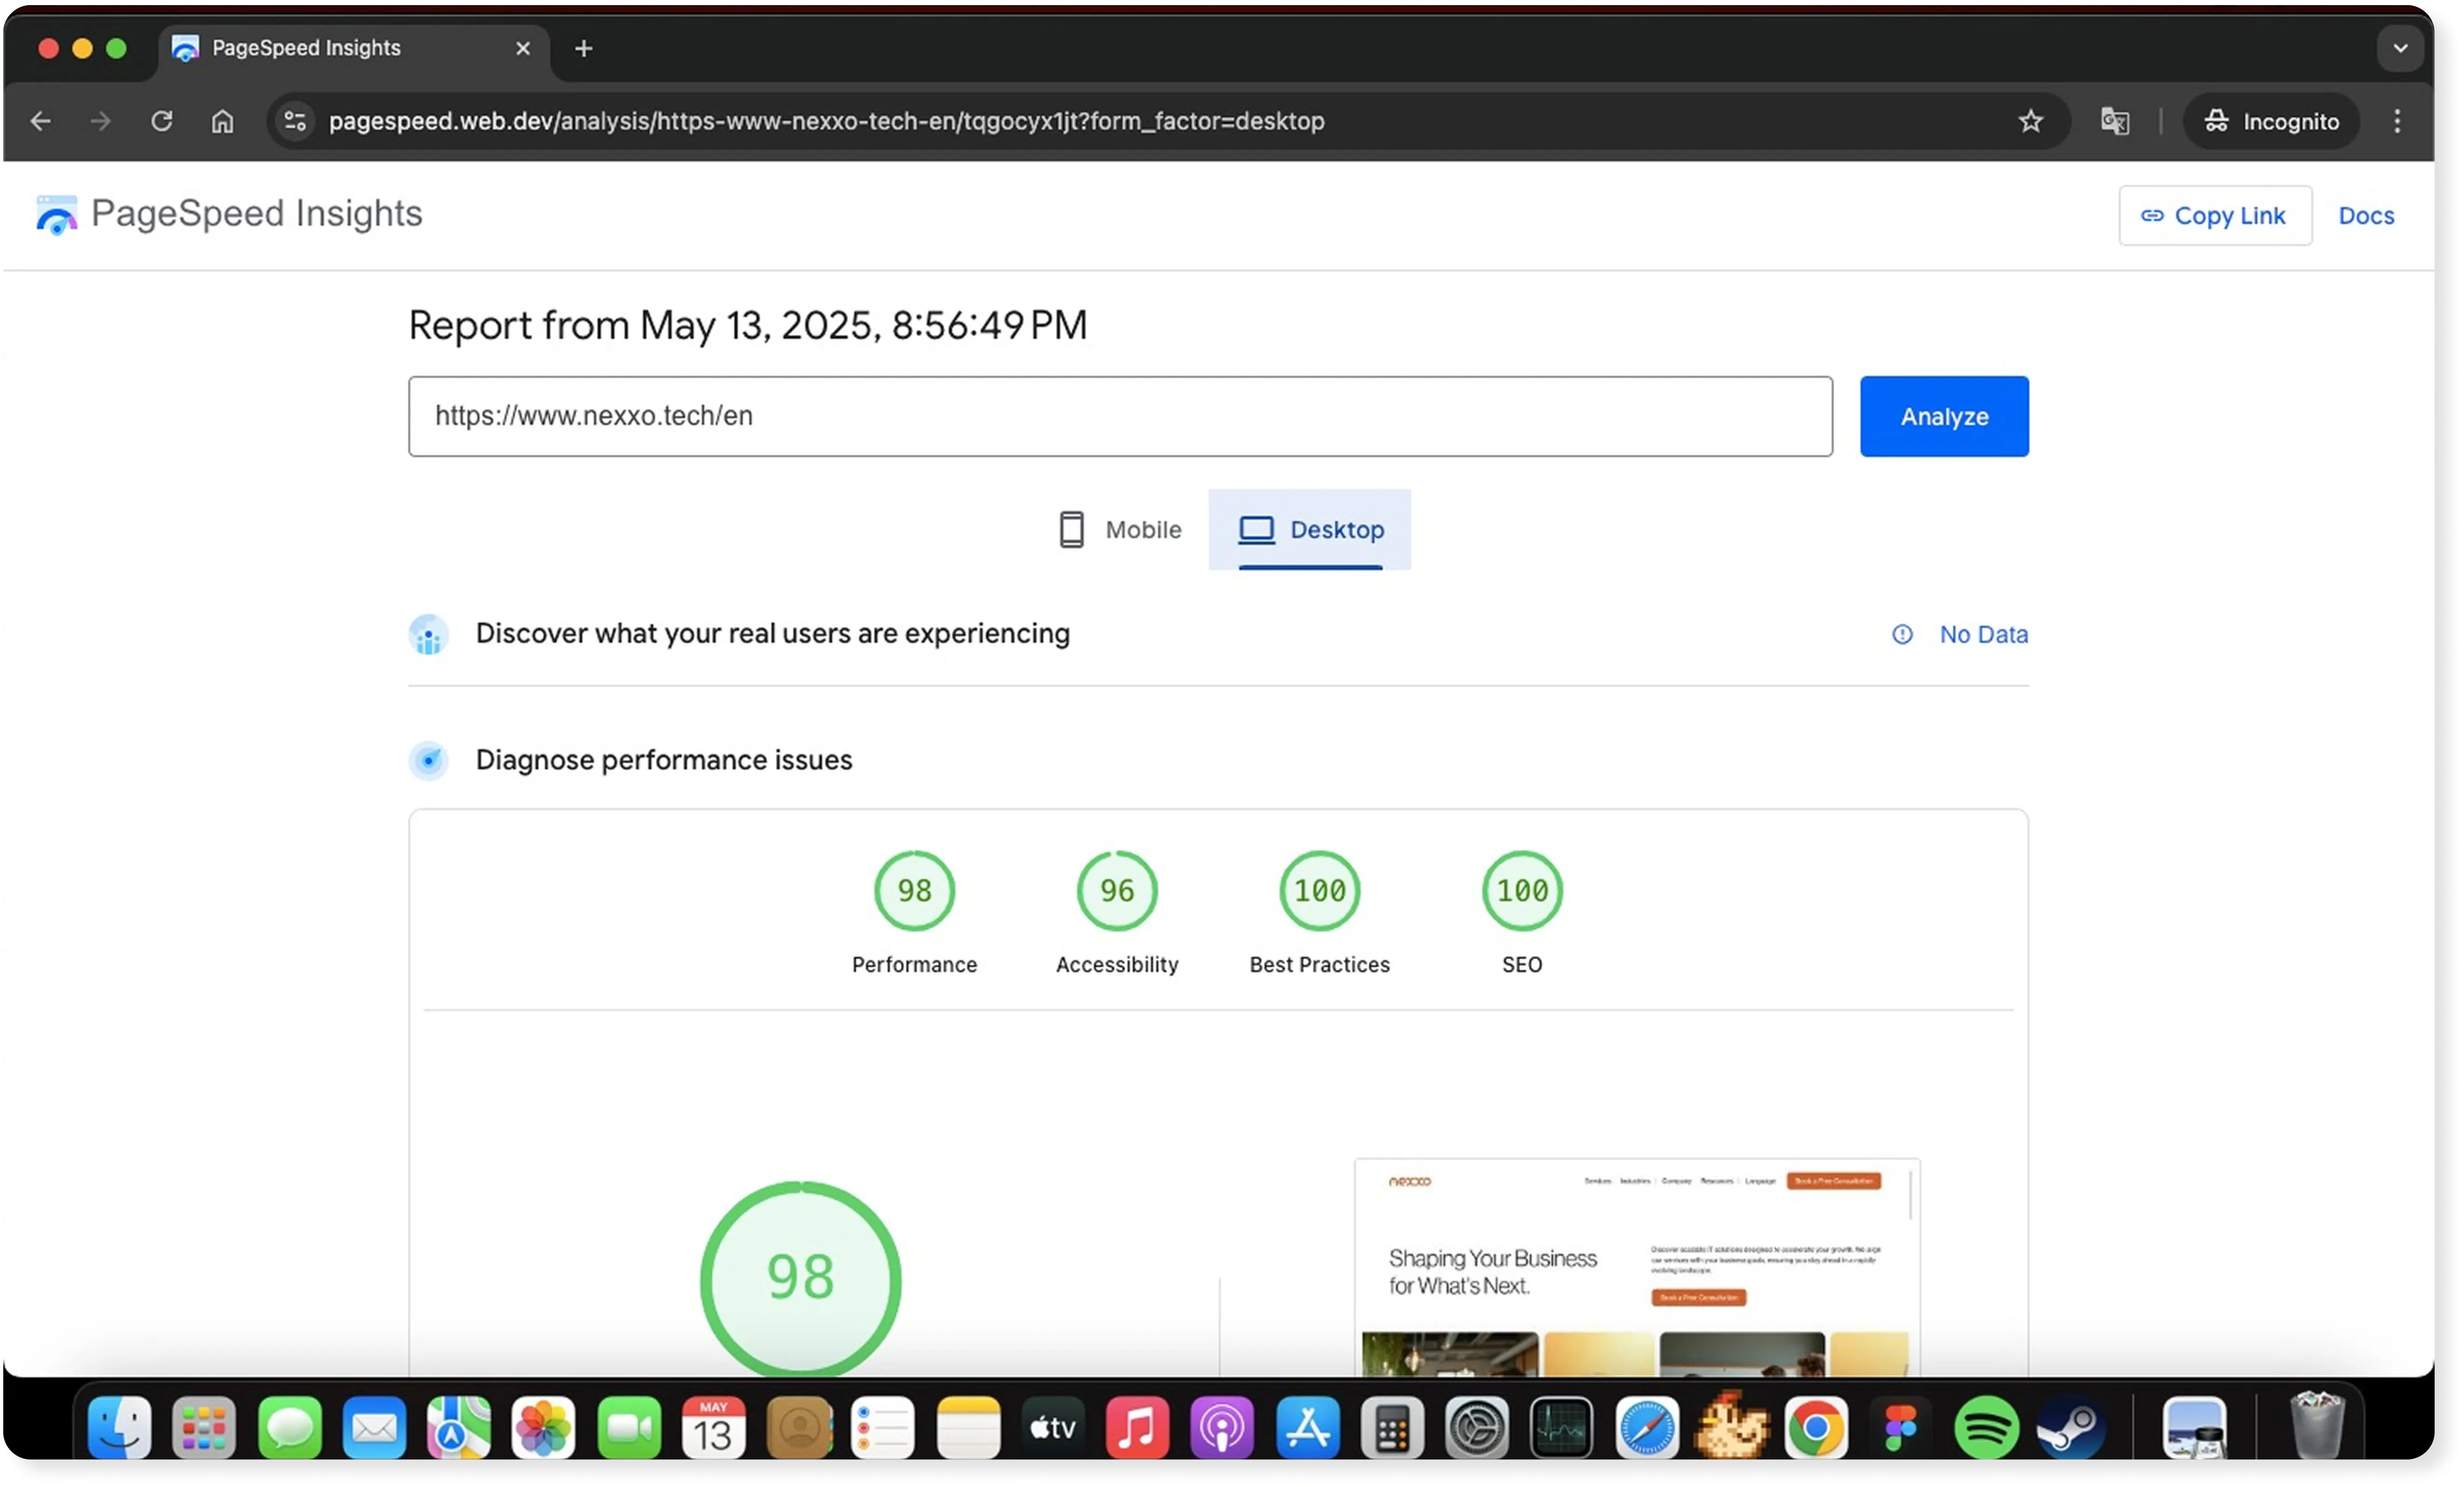Reload the page
The image size is (2464, 1487).
coord(162,121)
